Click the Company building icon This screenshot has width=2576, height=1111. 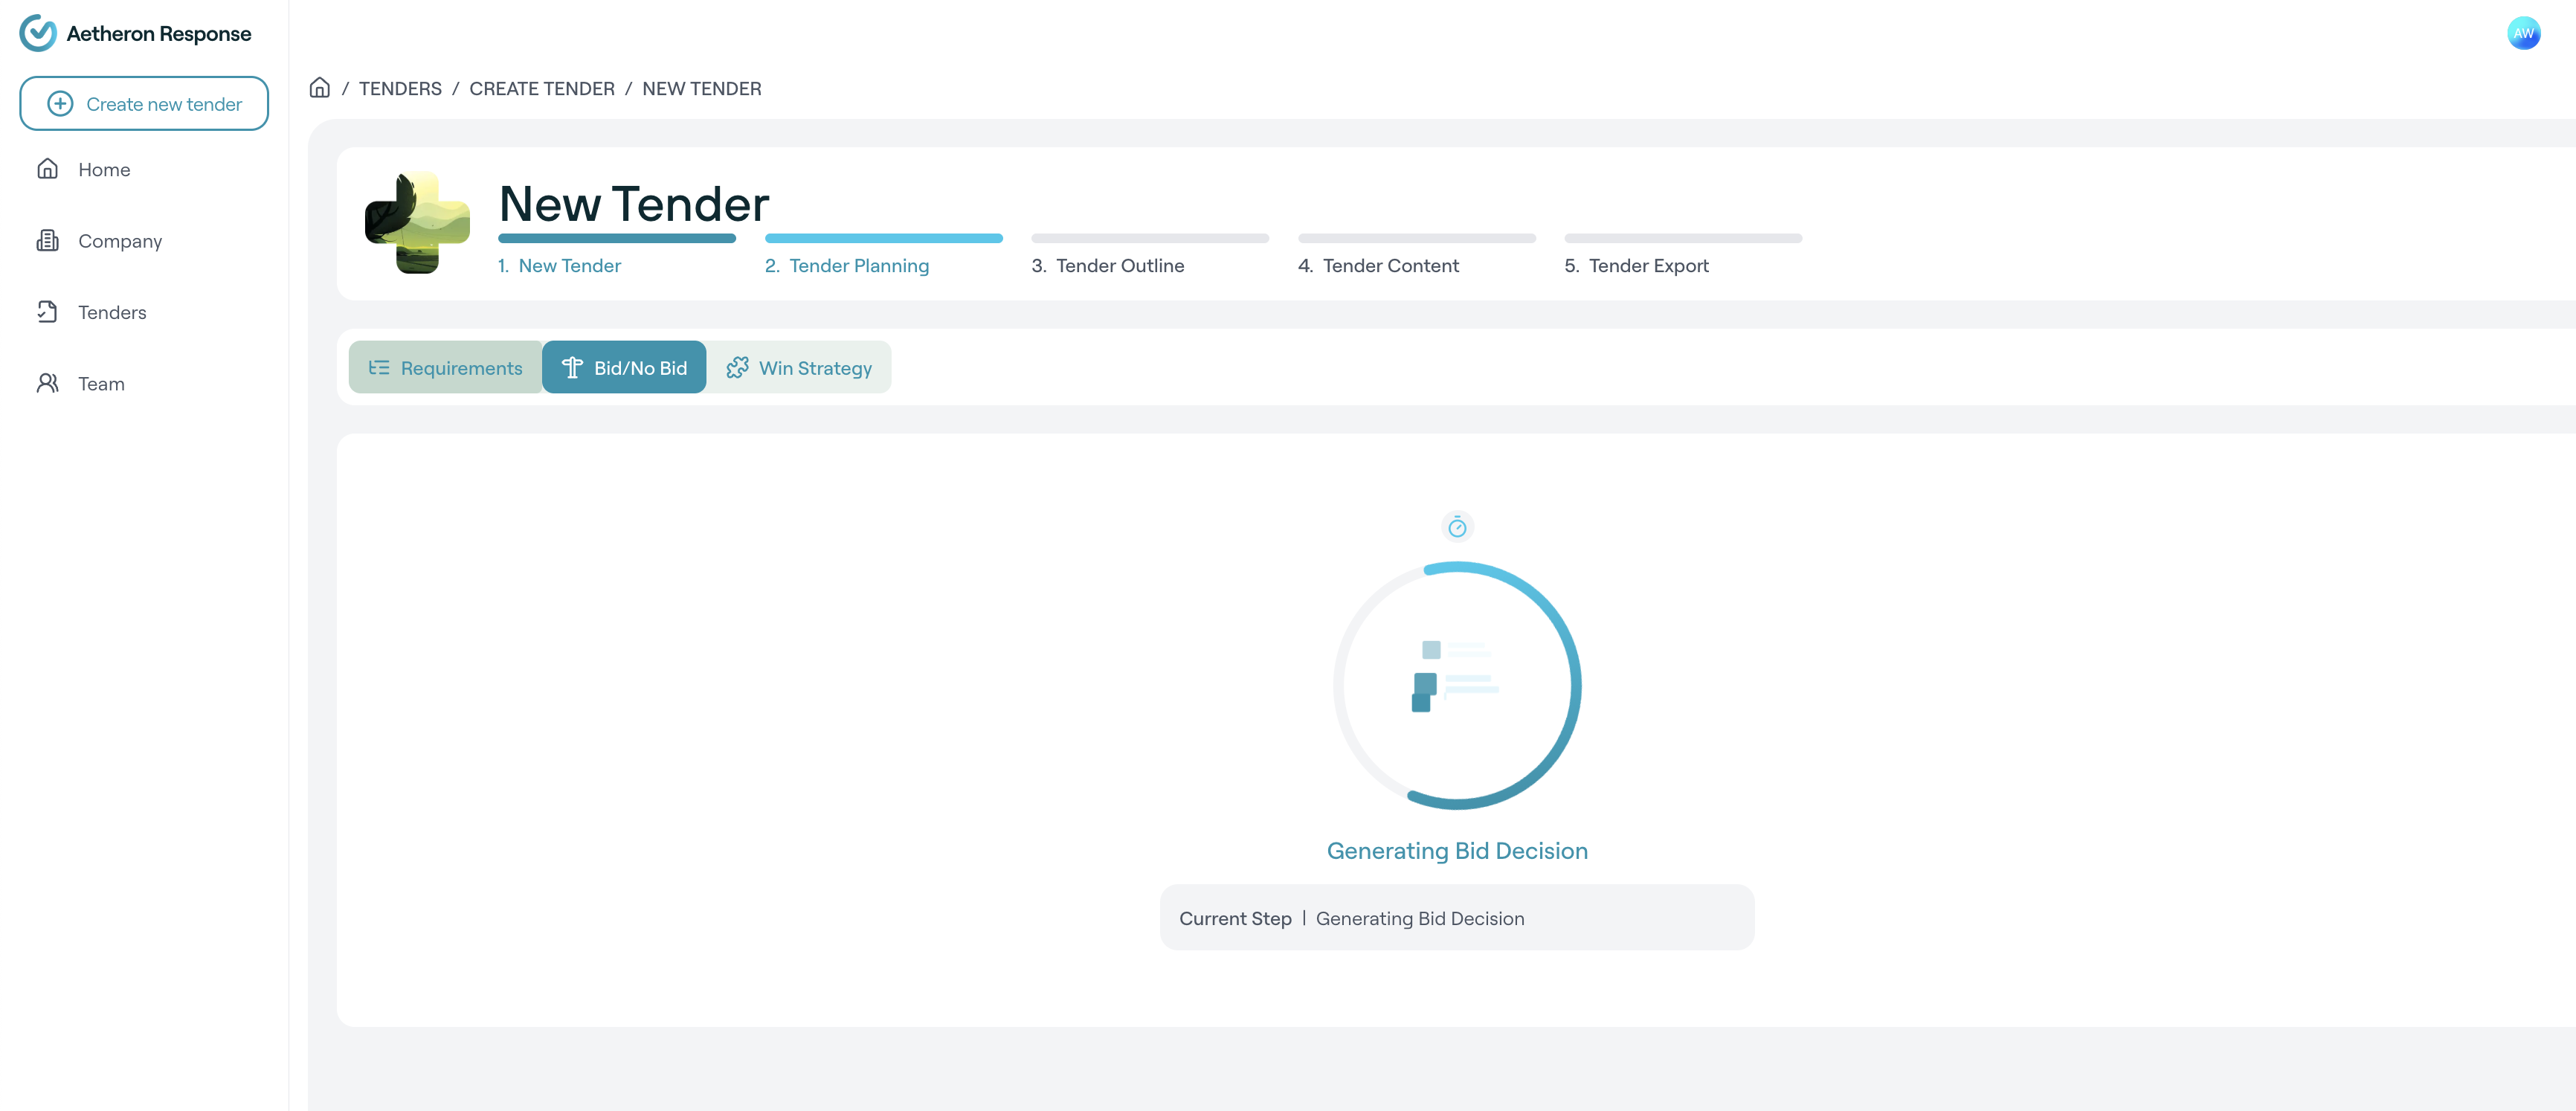point(47,241)
